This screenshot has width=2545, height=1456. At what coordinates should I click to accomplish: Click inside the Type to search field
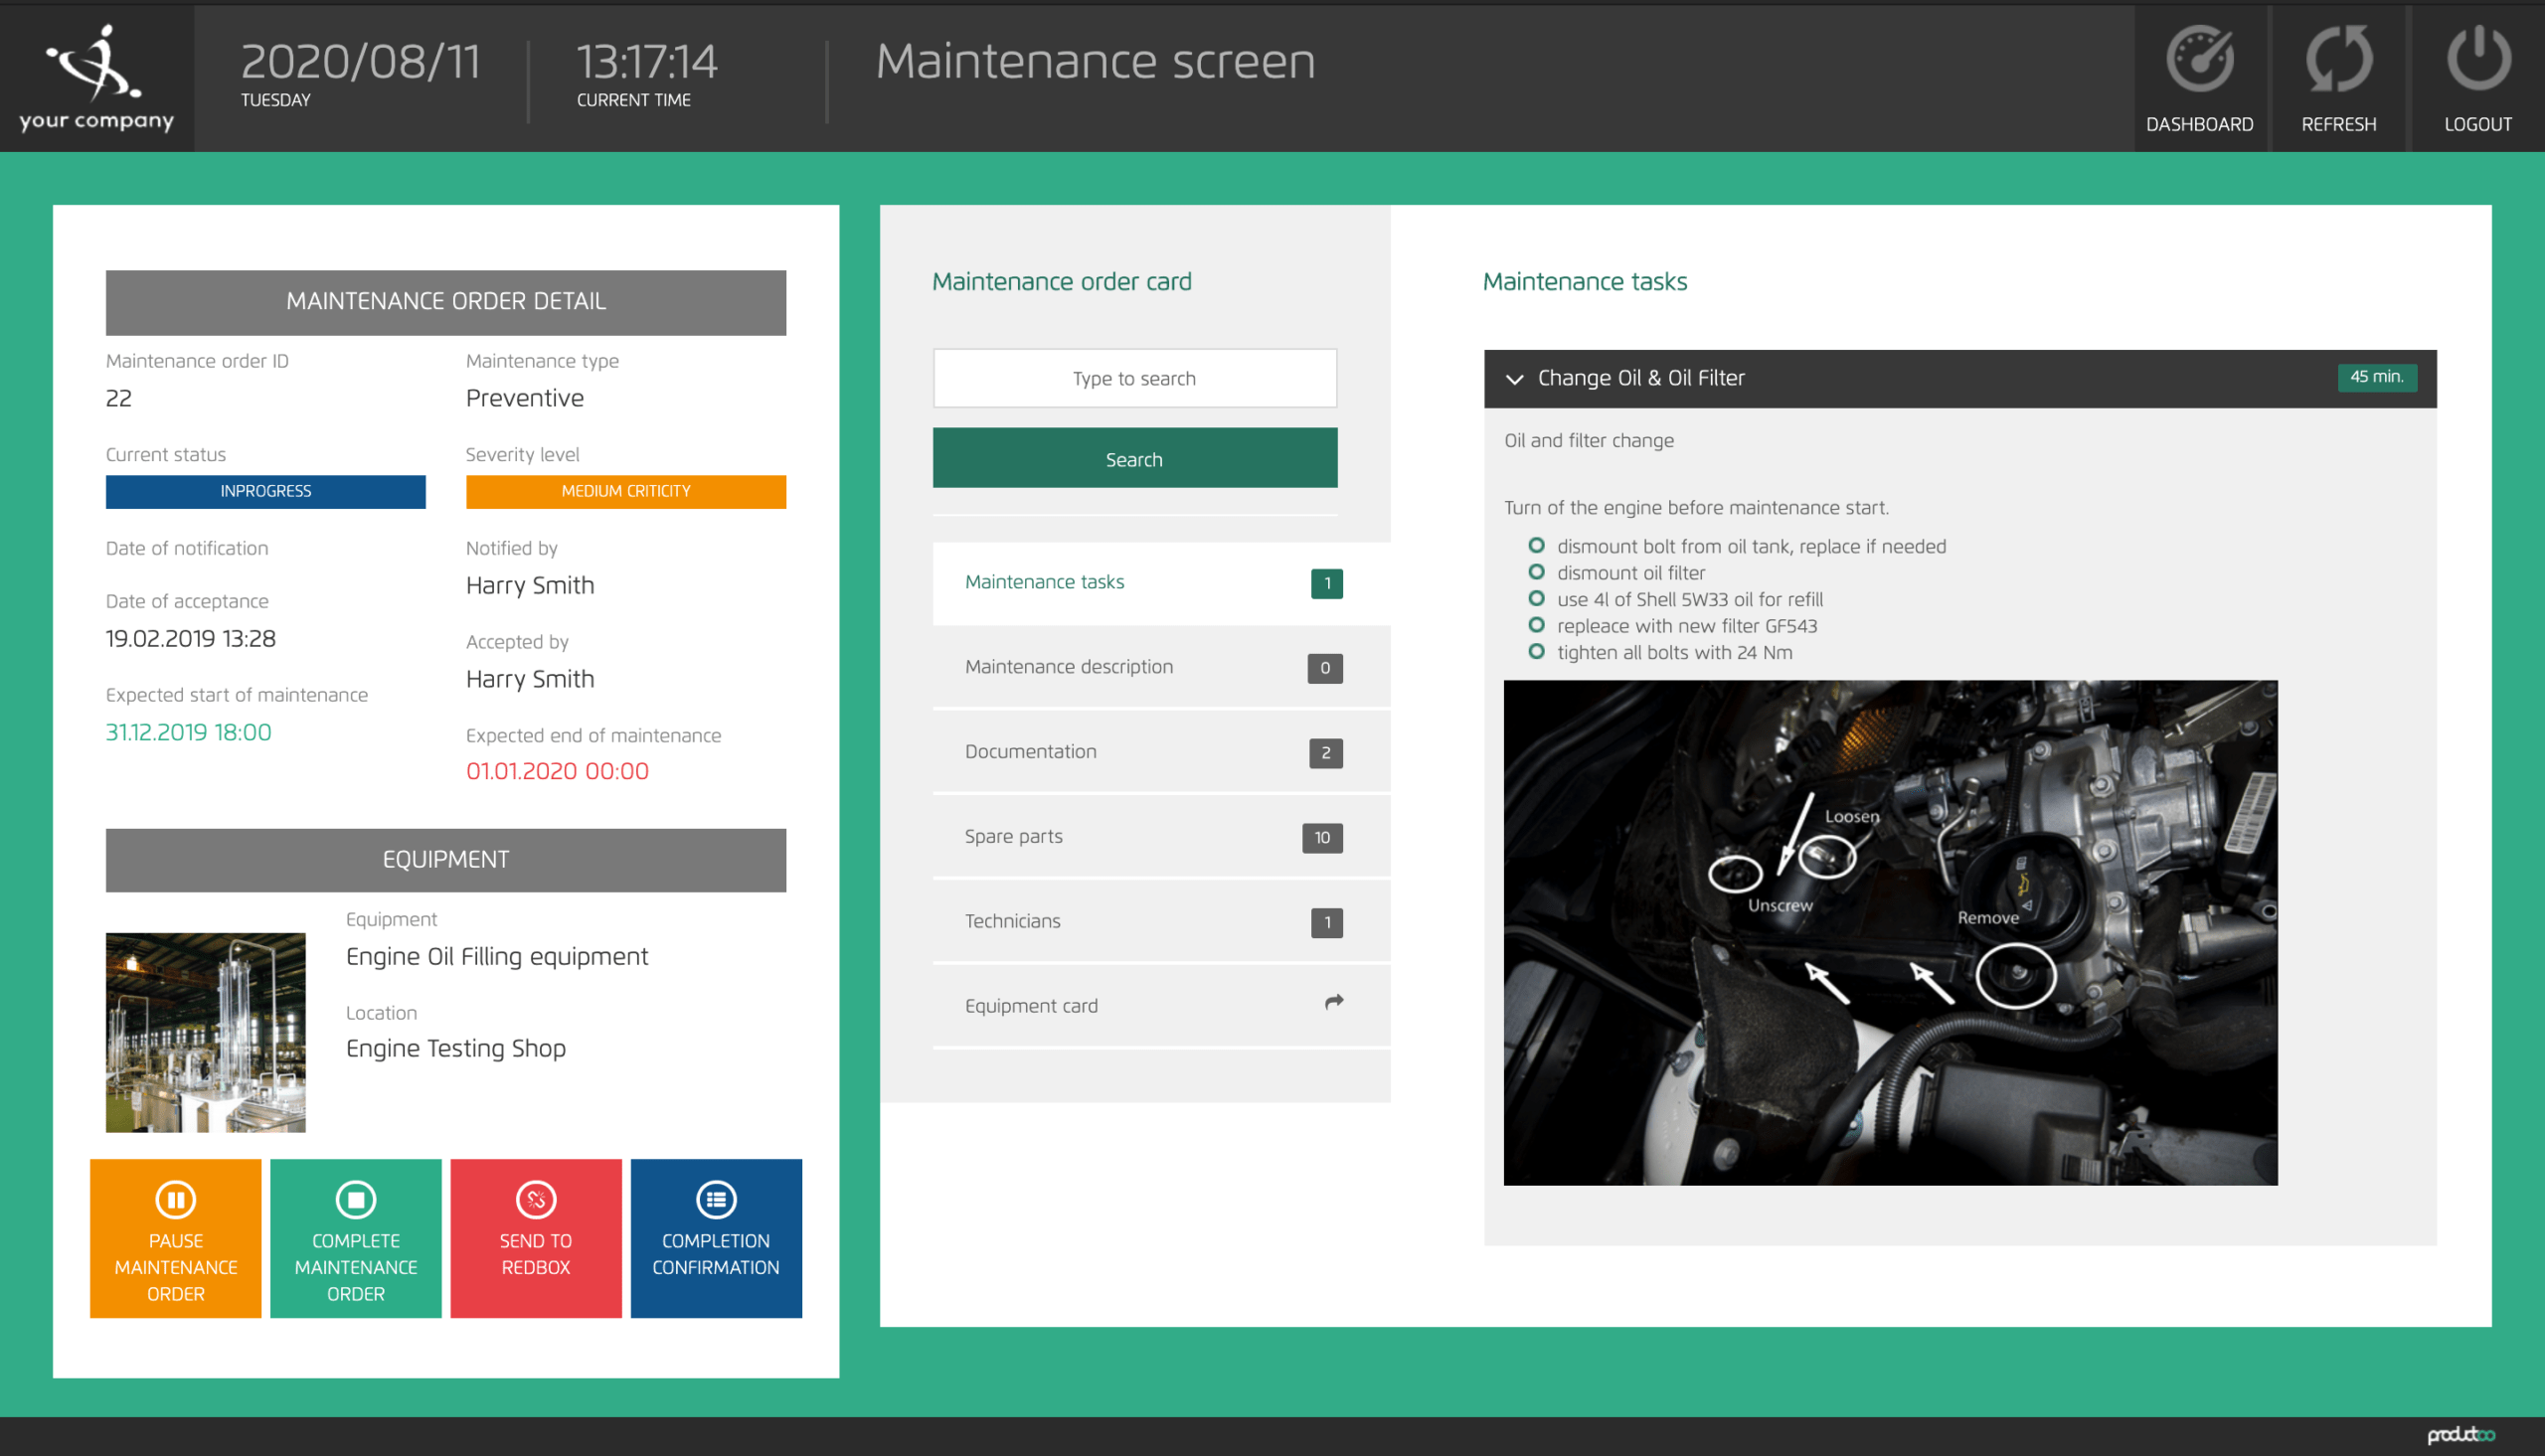click(x=1134, y=378)
